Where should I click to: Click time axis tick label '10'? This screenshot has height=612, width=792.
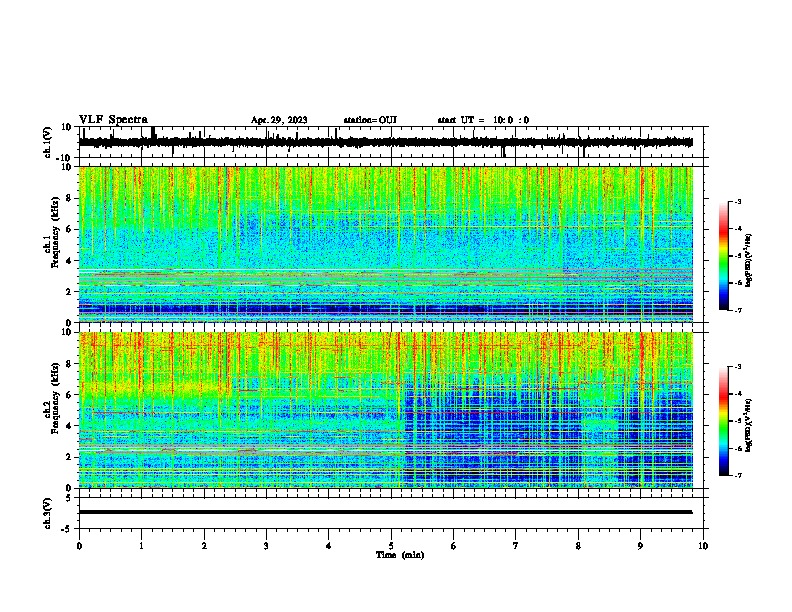pos(703,546)
